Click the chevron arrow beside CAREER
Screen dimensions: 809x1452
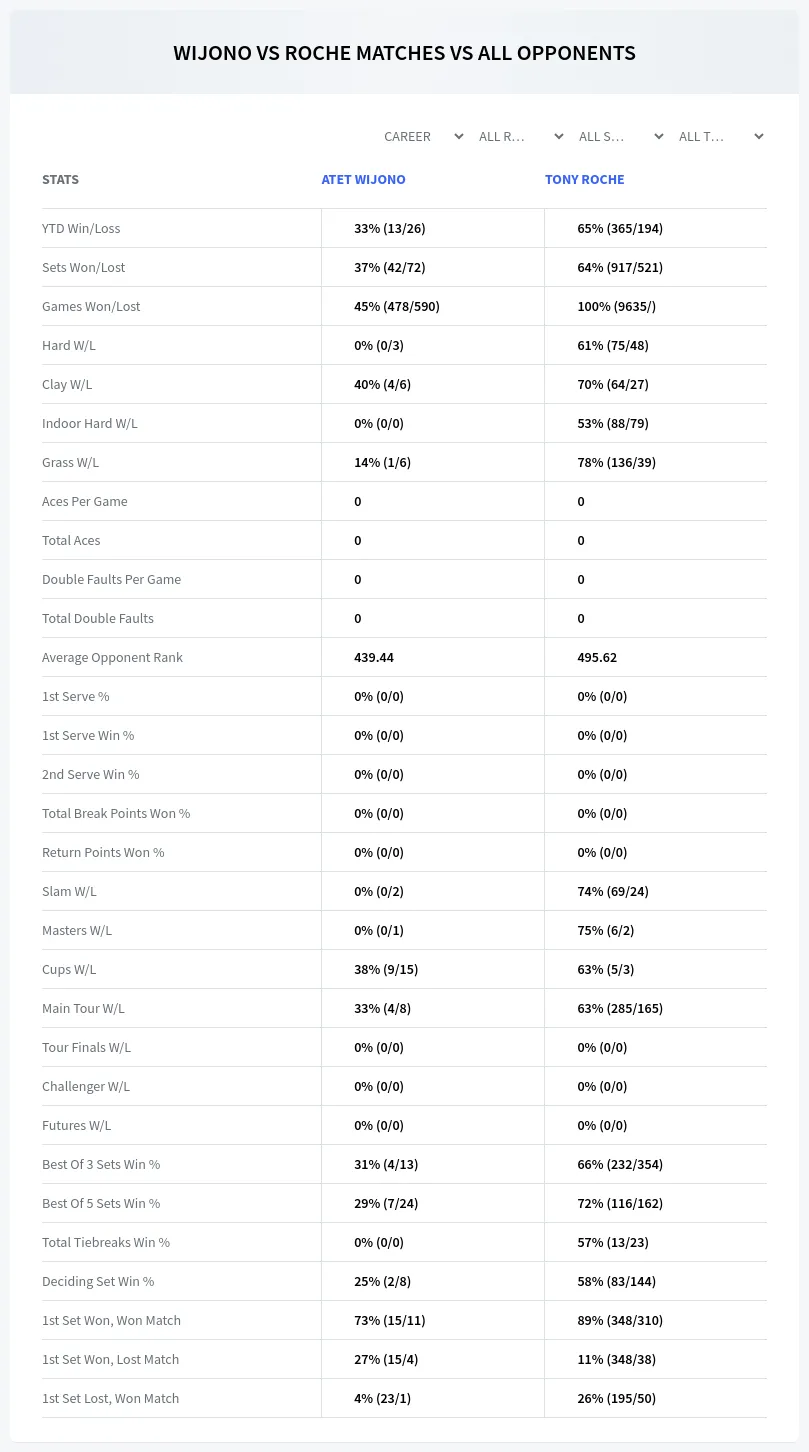tap(459, 136)
